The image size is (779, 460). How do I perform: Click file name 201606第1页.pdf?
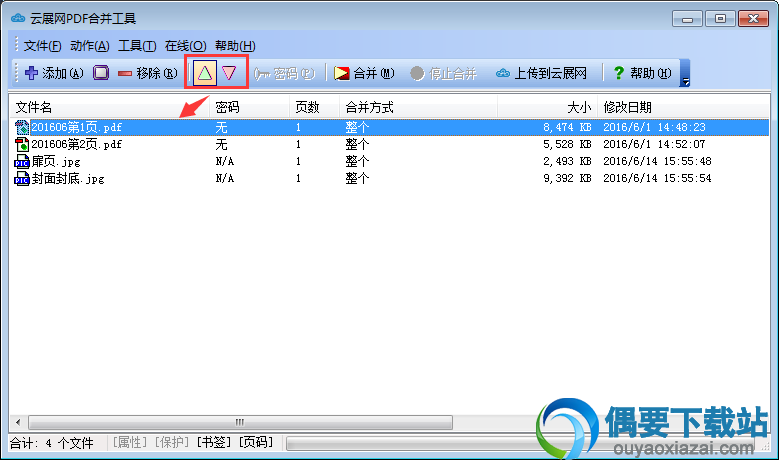(77, 128)
